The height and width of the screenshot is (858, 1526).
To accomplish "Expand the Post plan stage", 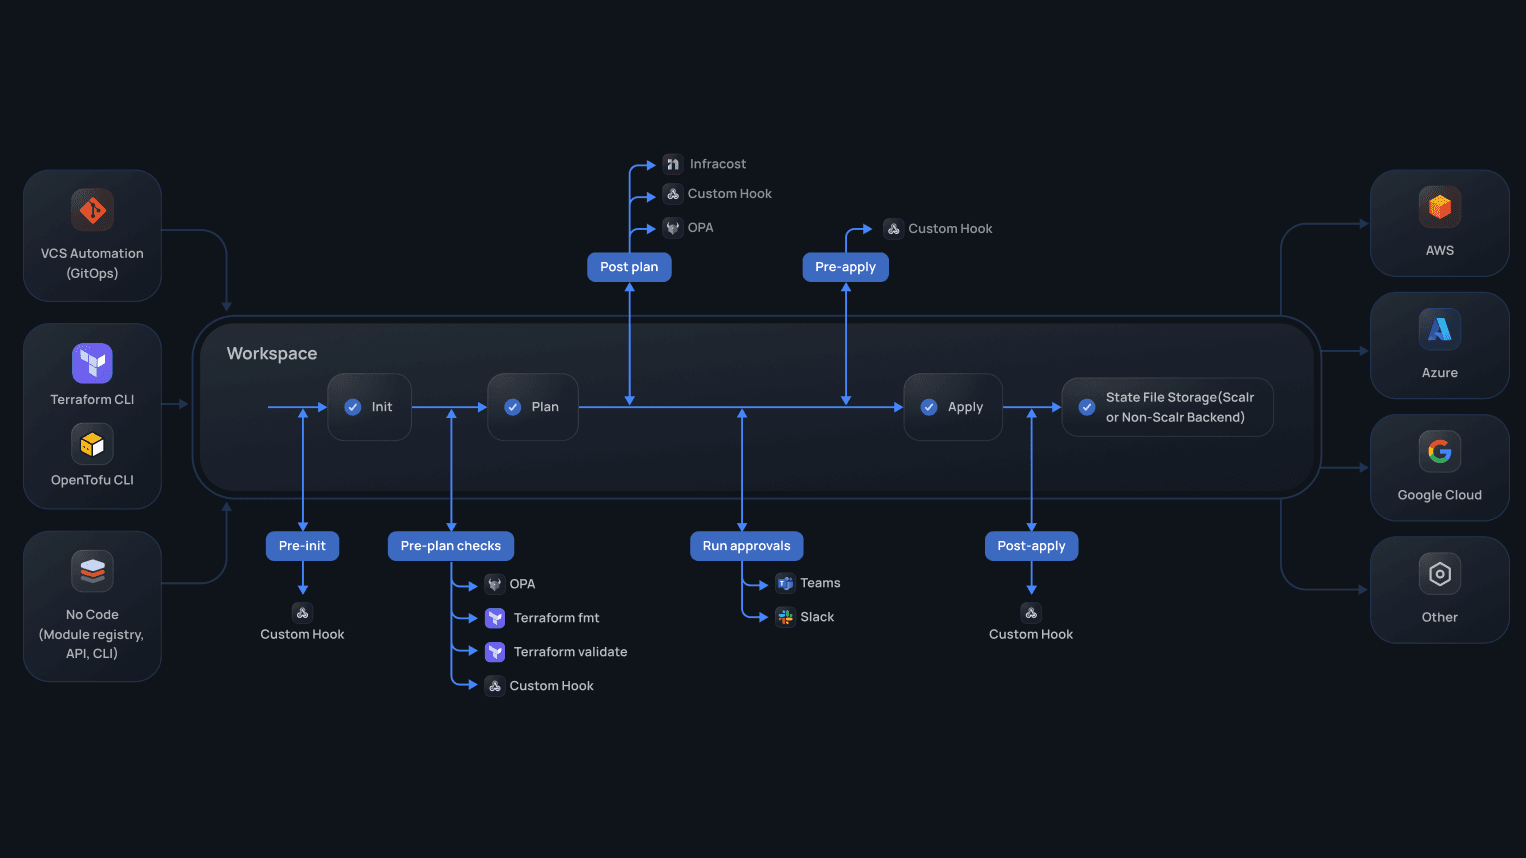I will click(x=629, y=267).
